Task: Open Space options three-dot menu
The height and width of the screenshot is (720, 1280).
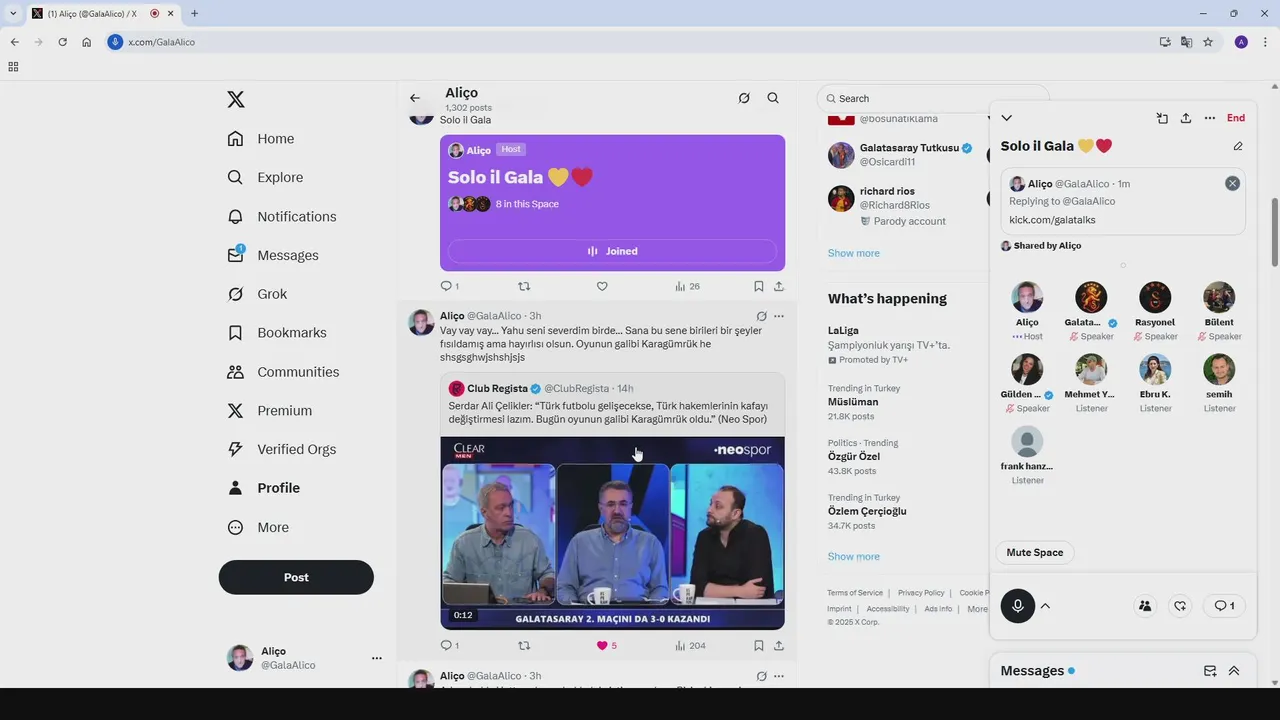Action: pyautogui.click(x=1210, y=118)
